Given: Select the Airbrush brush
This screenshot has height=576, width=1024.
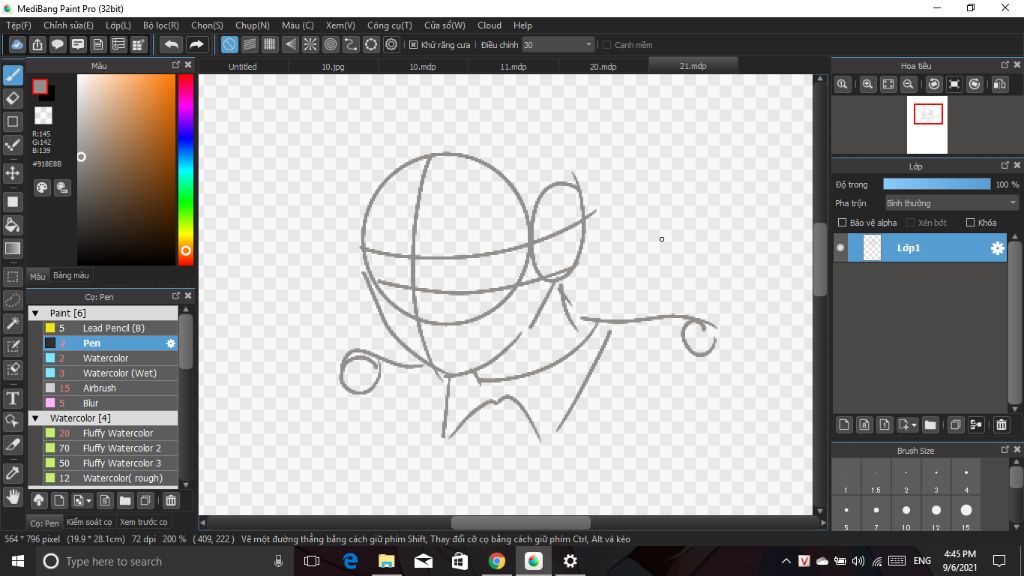Looking at the screenshot, I should (x=110, y=389).
